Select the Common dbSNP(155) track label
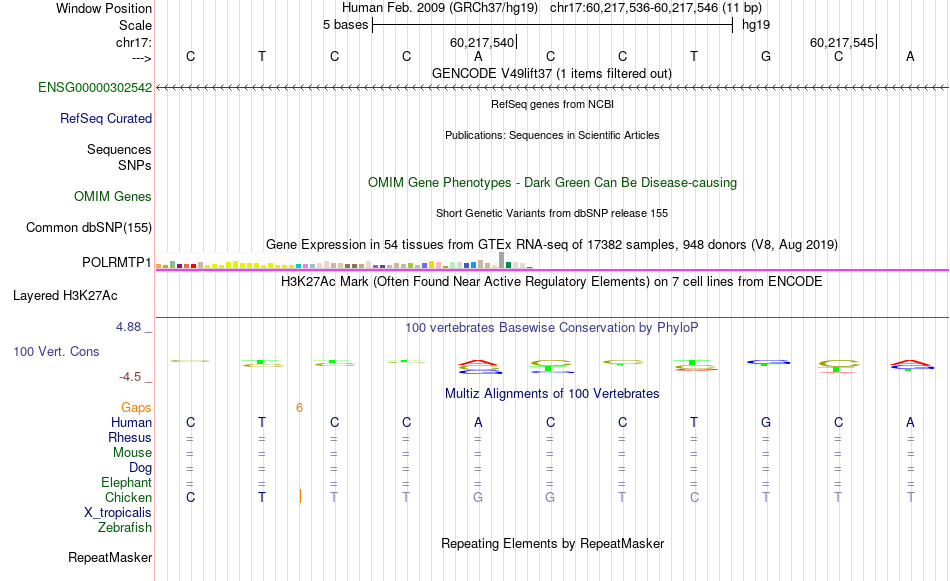Image resolution: width=950 pixels, height=581 pixels. (89, 227)
